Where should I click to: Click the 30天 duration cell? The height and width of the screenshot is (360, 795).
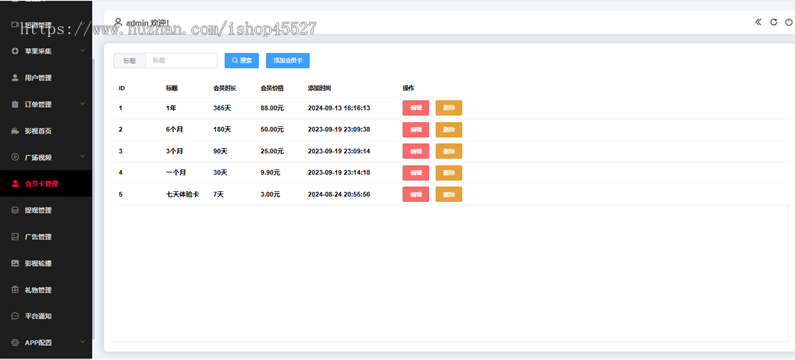tap(221, 172)
